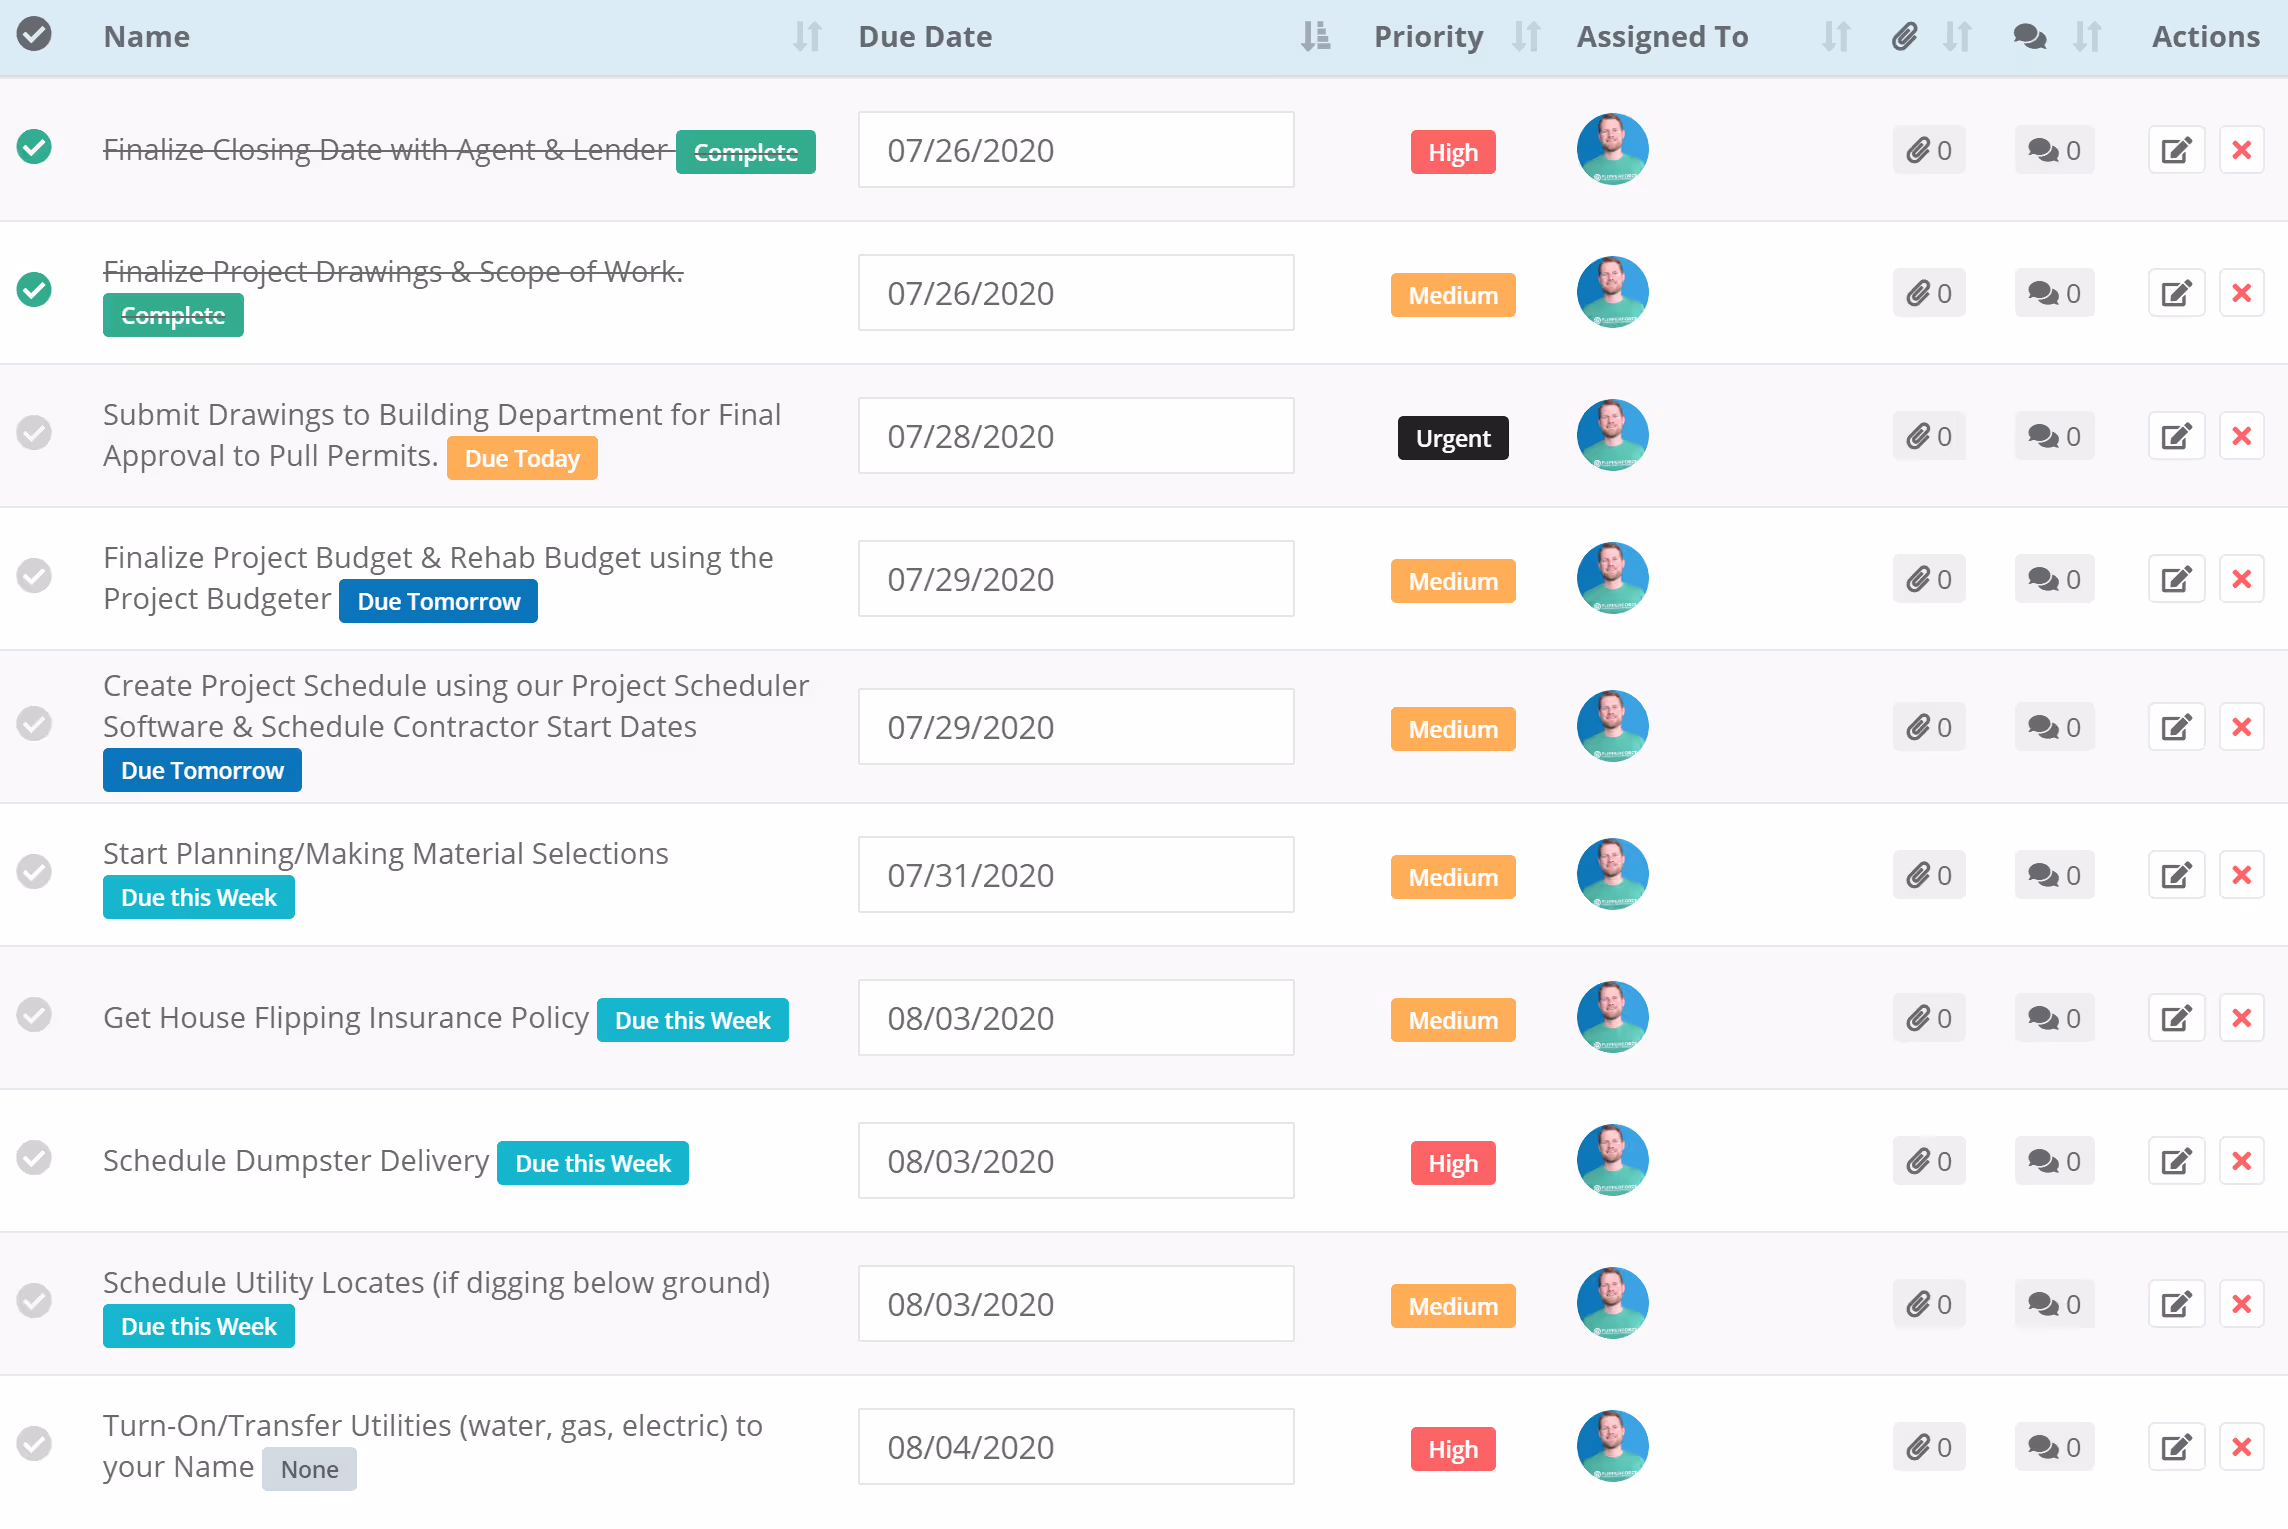
Task: Delete the Schedule Utility Locates task
Action: [2242, 1305]
